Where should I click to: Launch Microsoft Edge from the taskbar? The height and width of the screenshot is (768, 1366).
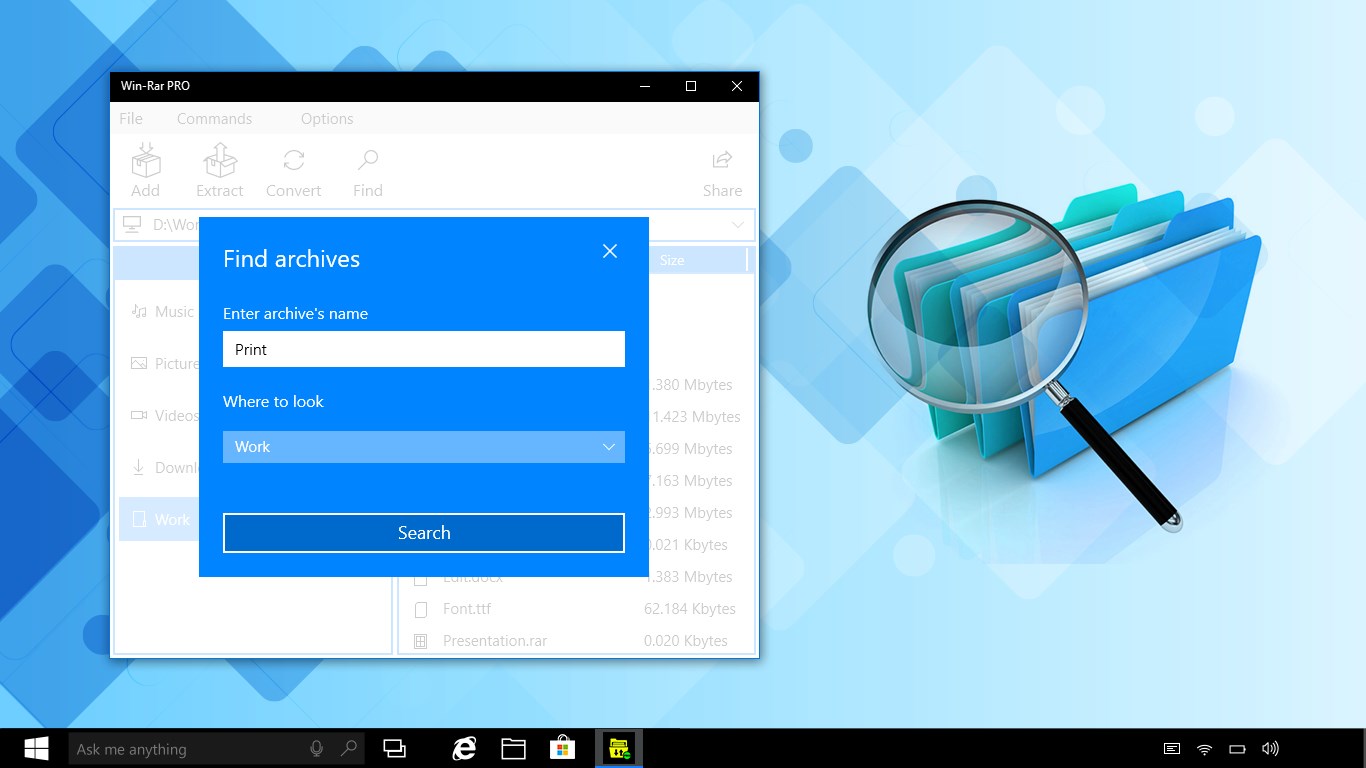[x=464, y=749]
